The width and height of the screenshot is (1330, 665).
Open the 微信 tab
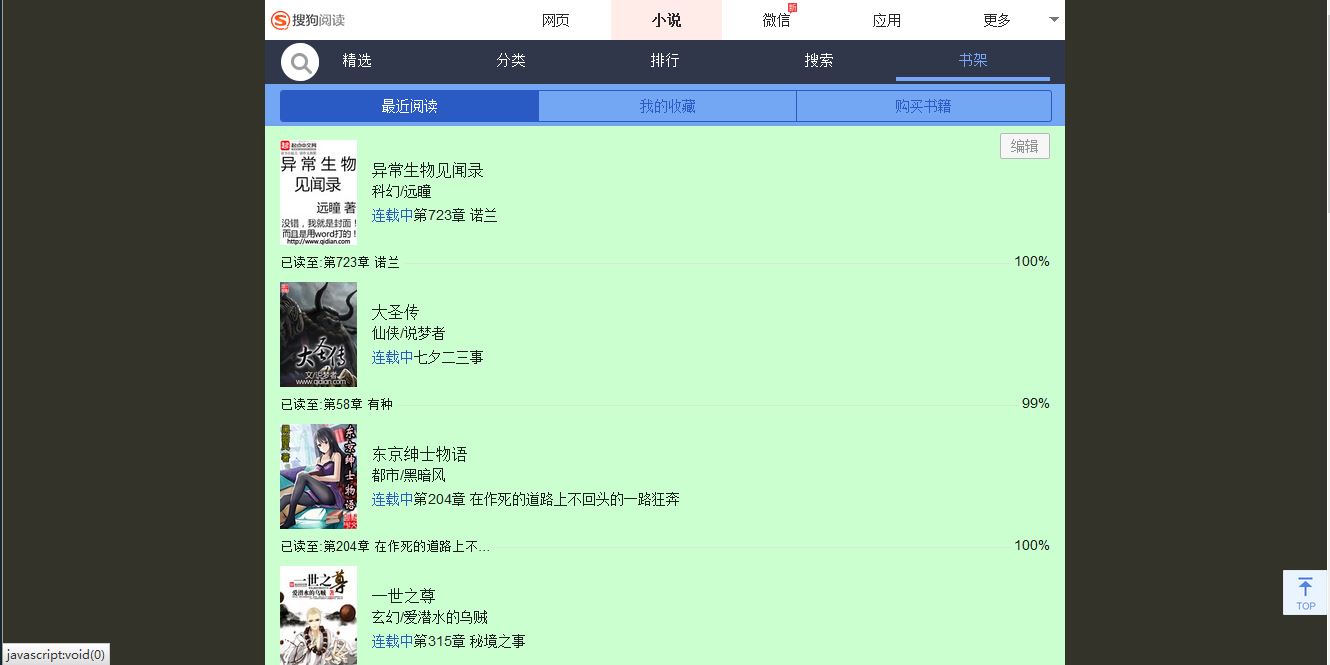[776, 20]
